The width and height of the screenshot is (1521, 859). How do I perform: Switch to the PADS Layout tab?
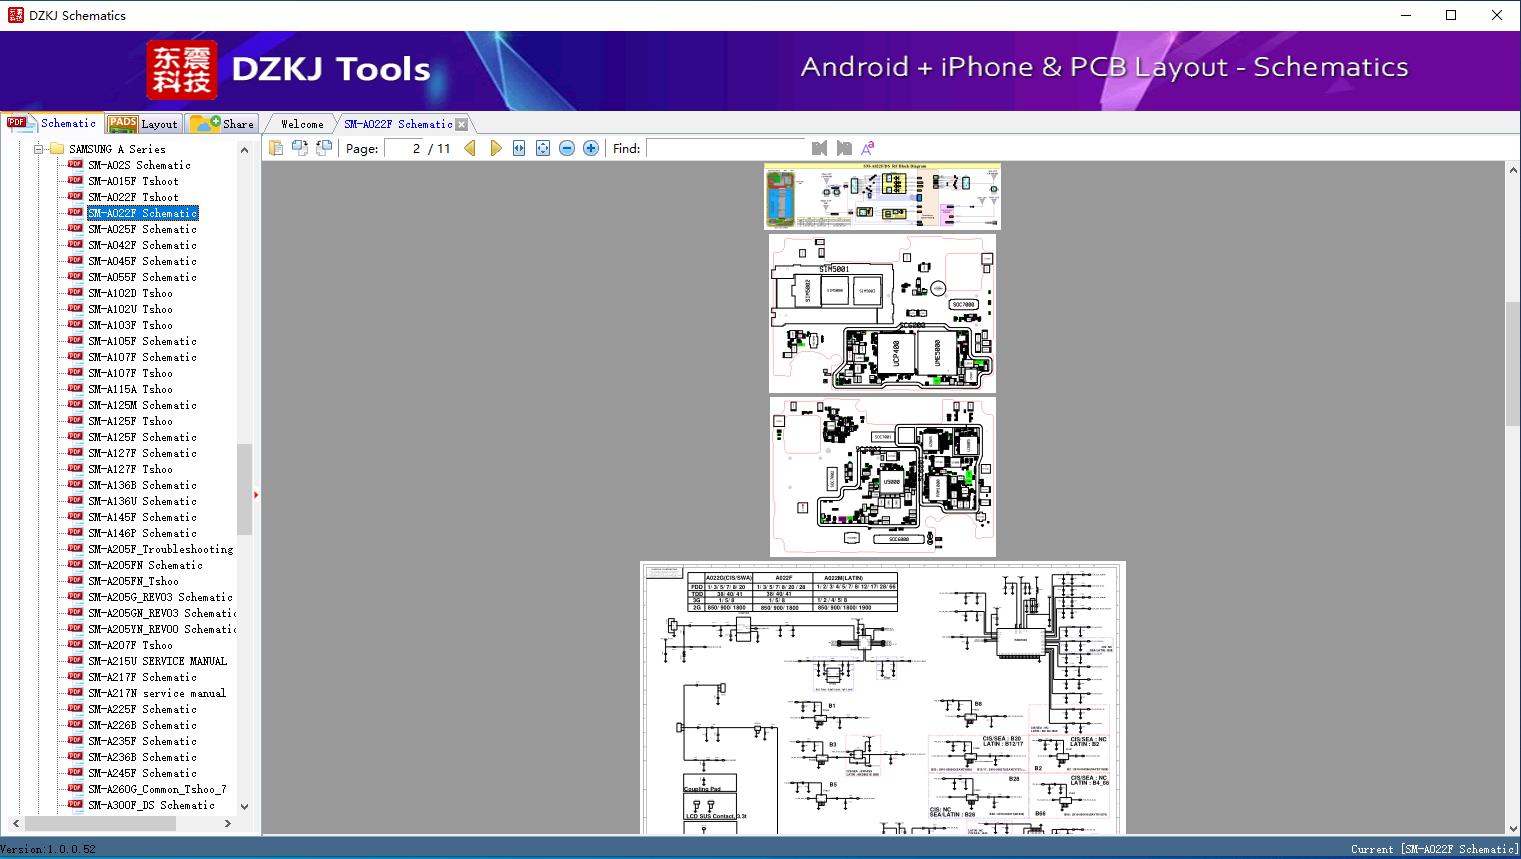[143, 124]
